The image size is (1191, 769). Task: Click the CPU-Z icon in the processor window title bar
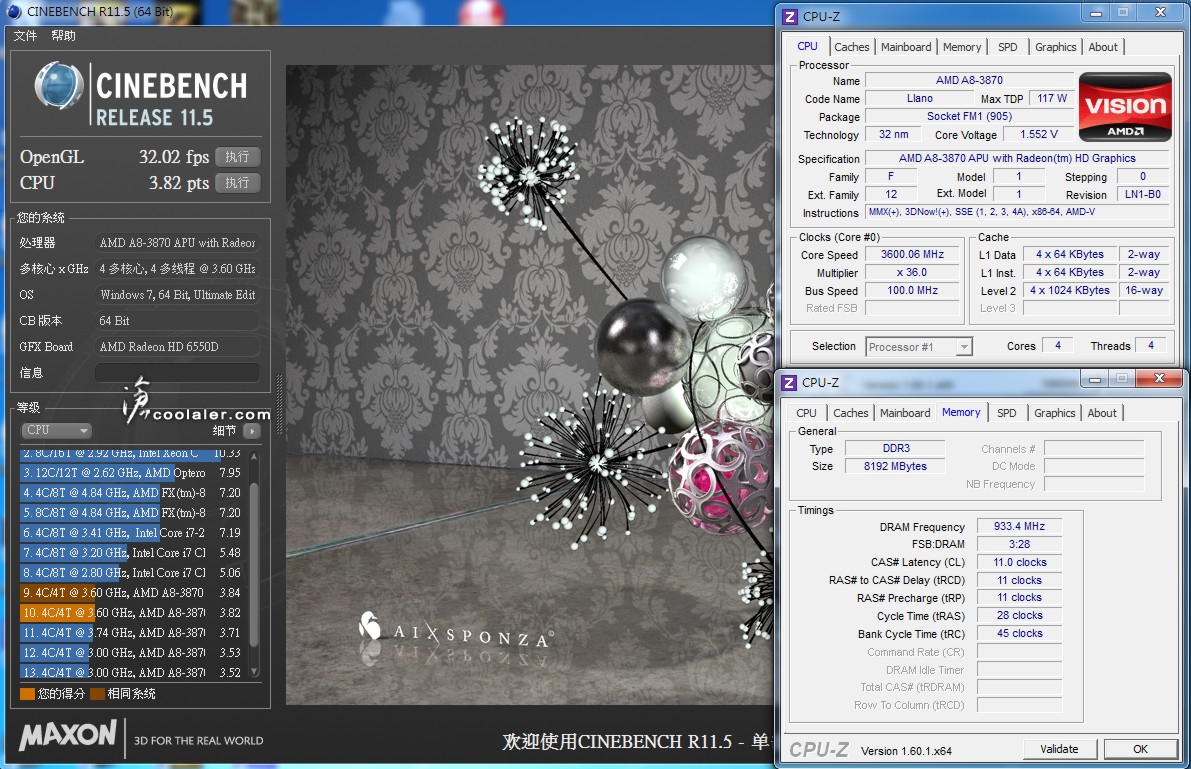pos(790,16)
